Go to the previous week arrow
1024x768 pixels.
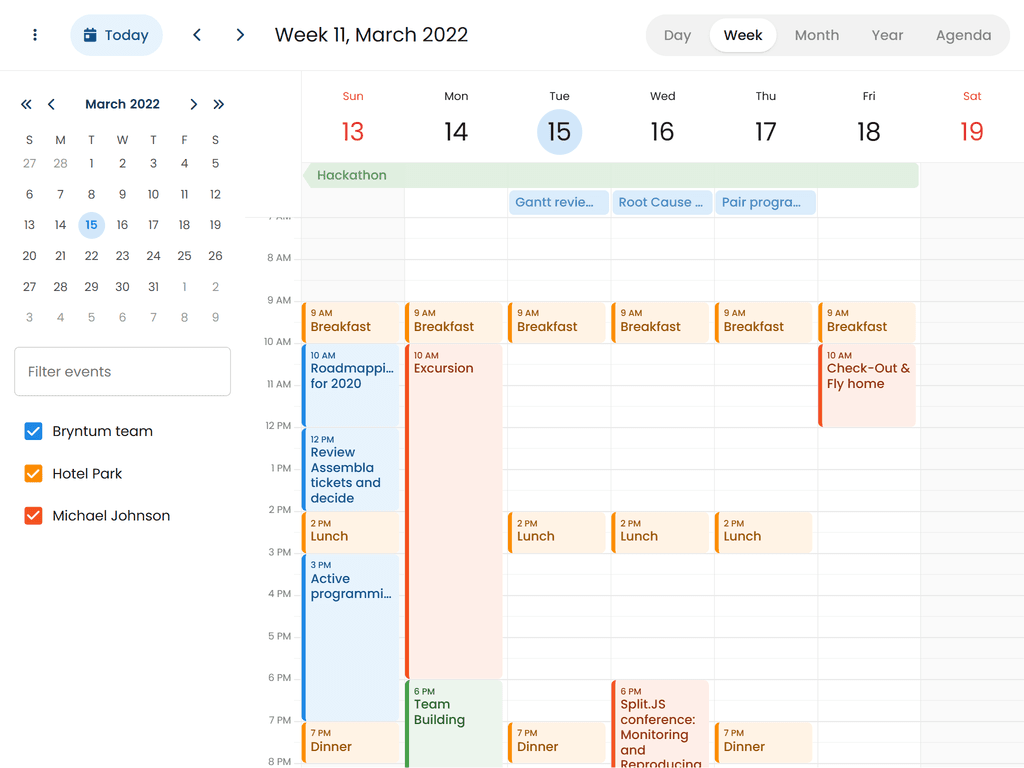coord(197,35)
